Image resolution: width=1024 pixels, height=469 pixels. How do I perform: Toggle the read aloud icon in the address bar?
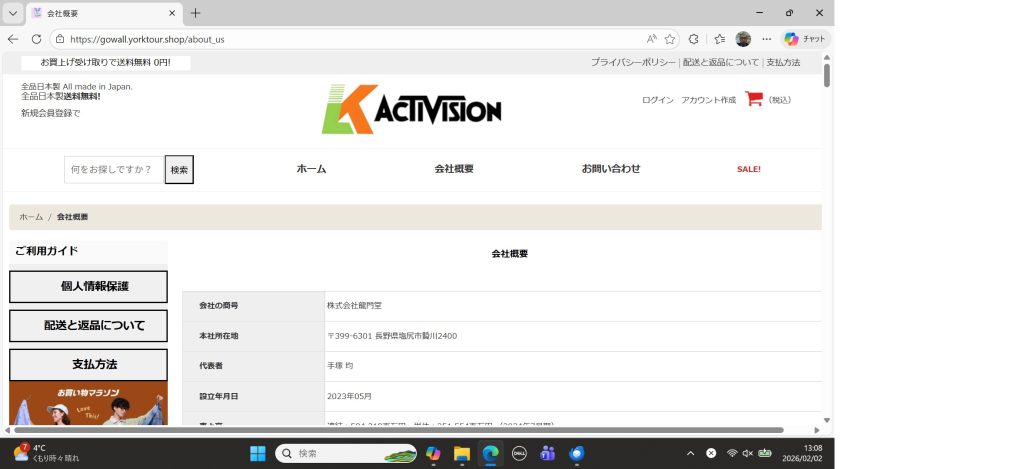(651, 39)
